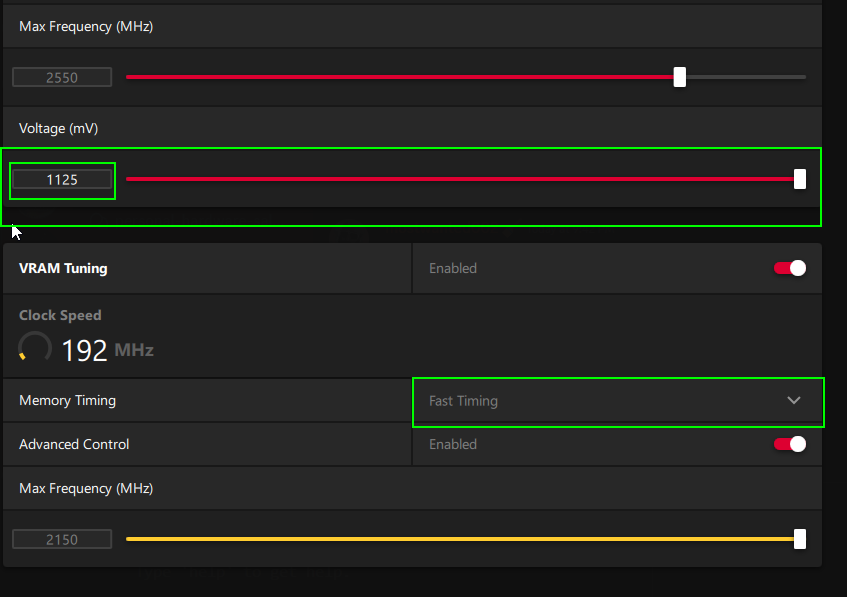Click the VRAM Tuning heading

pos(63,268)
